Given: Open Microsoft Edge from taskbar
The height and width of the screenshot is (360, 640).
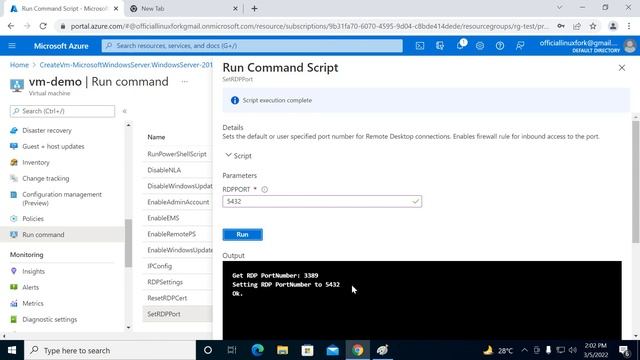Looking at the screenshot, I should pyautogui.click(x=258, y=350).
